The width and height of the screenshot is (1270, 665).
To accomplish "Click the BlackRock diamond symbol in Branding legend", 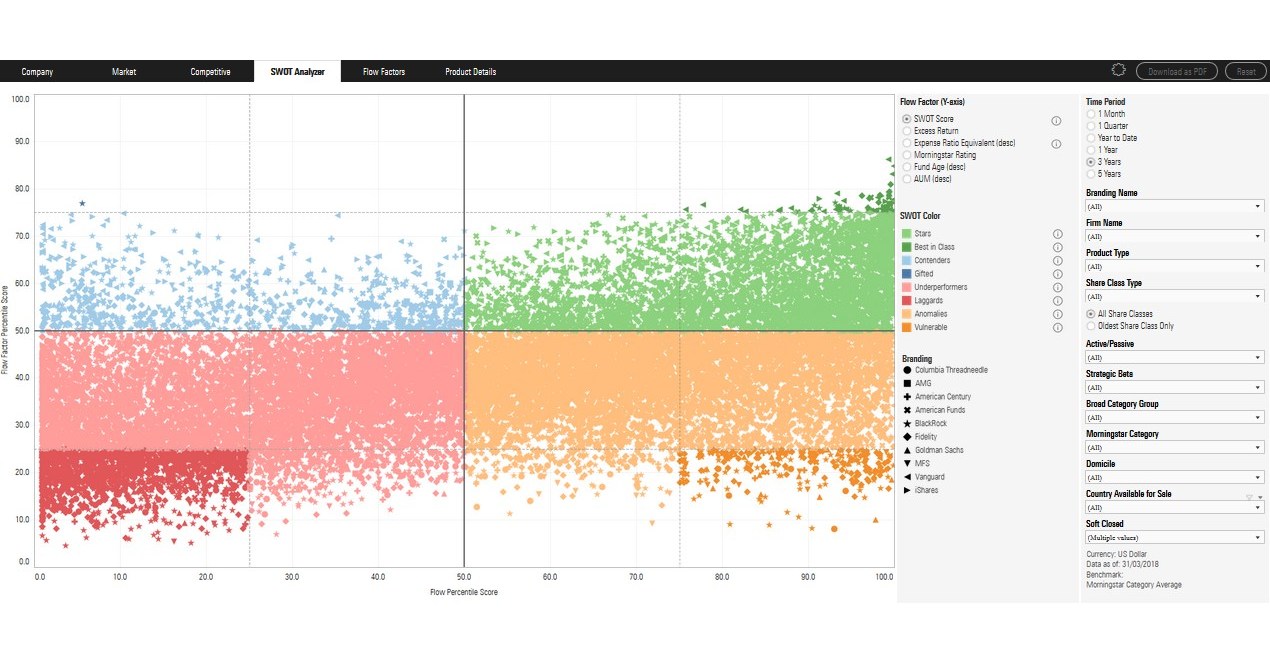I will [908, 423].
